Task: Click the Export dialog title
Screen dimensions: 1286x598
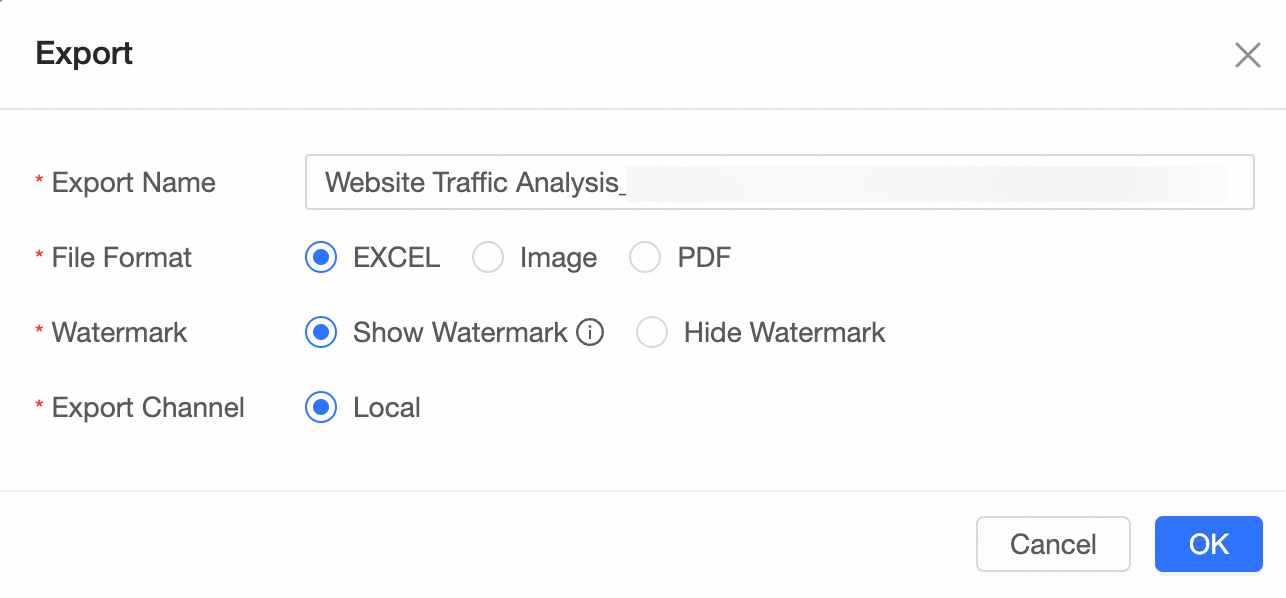Action: (x=84, y=53)
